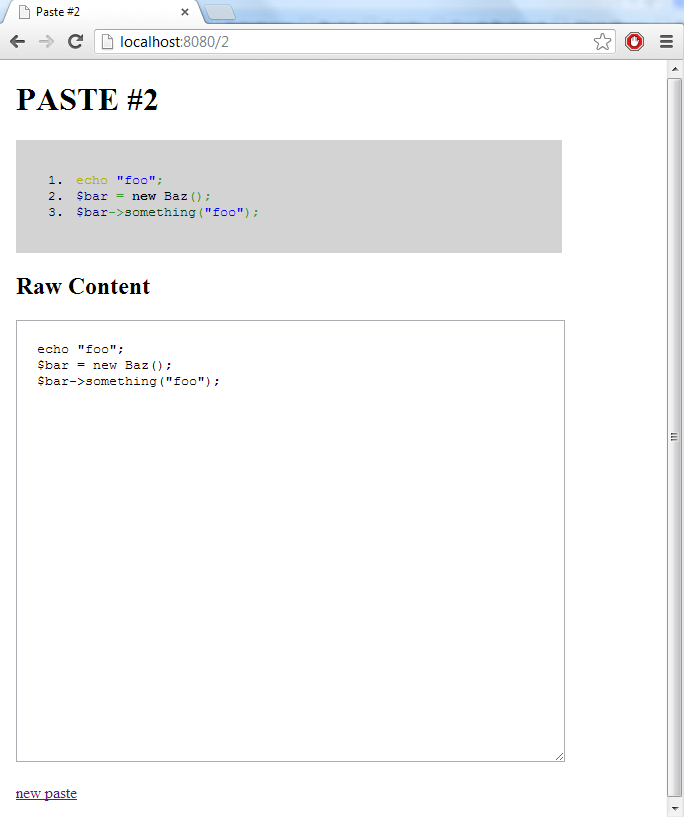
Task: Click the vertical scrollbar thumb
Action: coord(674,436)
